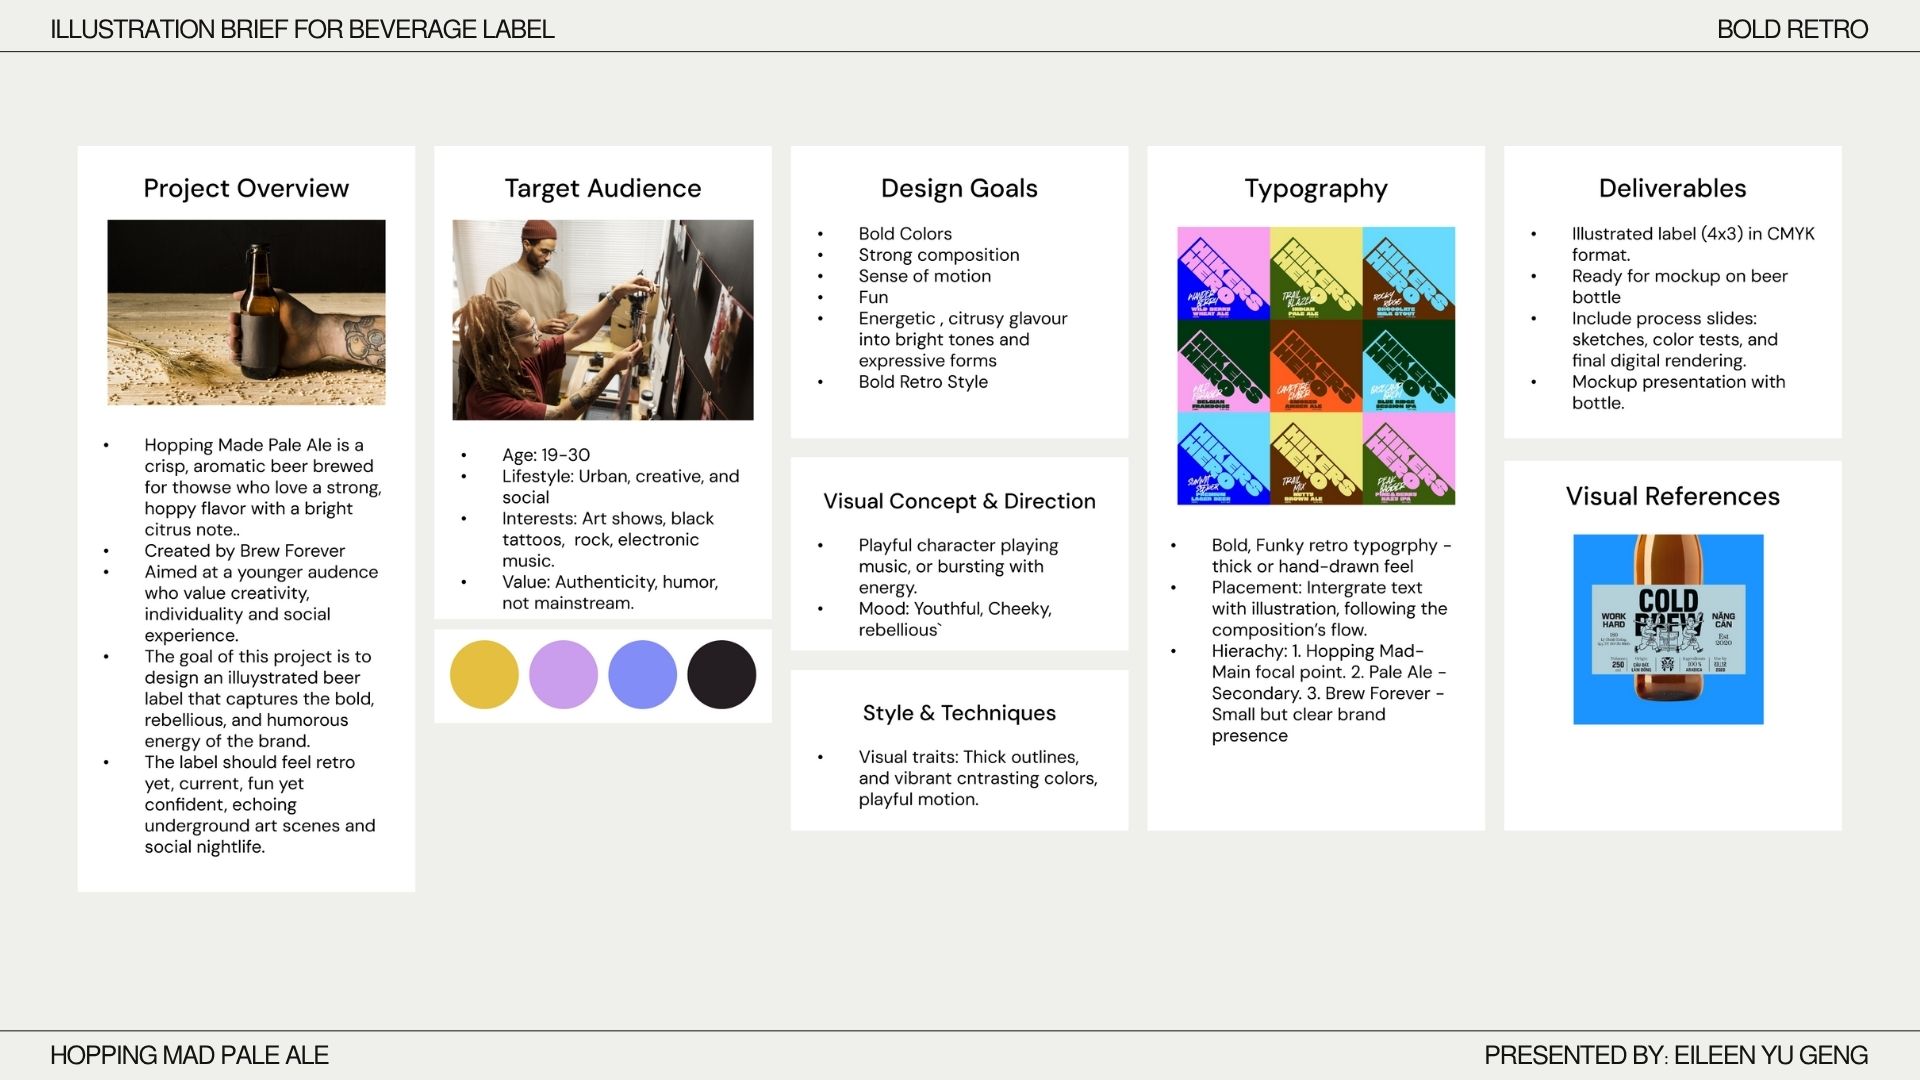This screenshot has width=1920, height=1080.
Task: Choose the black color swatch circle
Action: coord(721,675)
